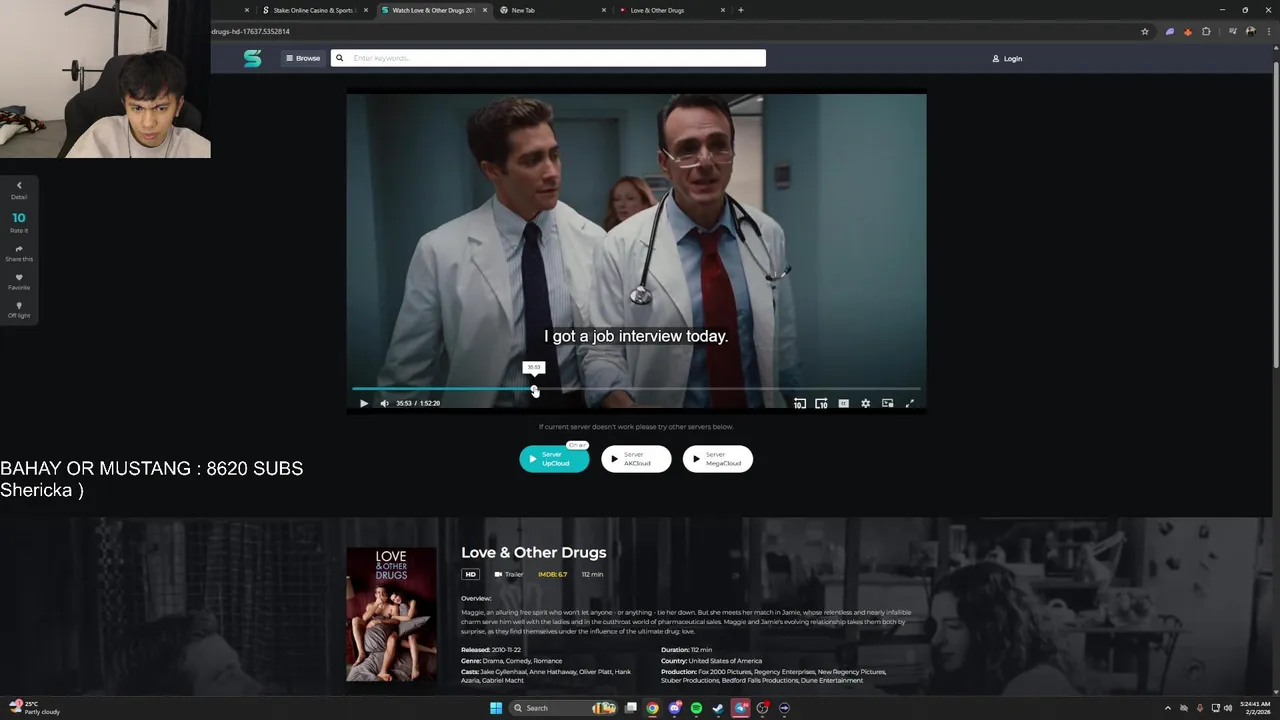Click the Love & Other Drugs poster

tap(391, 614)
